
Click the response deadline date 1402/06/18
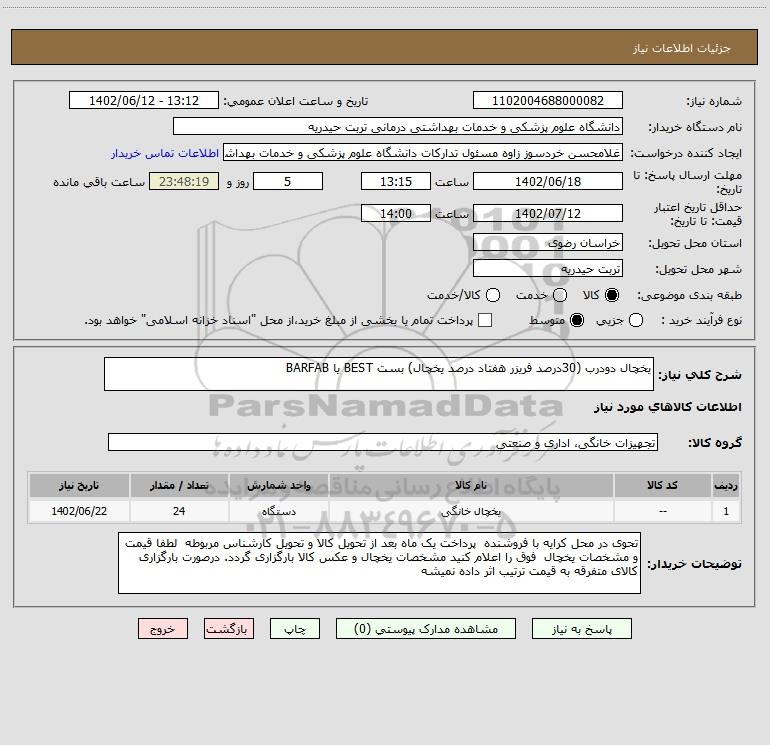click(548, 181)
